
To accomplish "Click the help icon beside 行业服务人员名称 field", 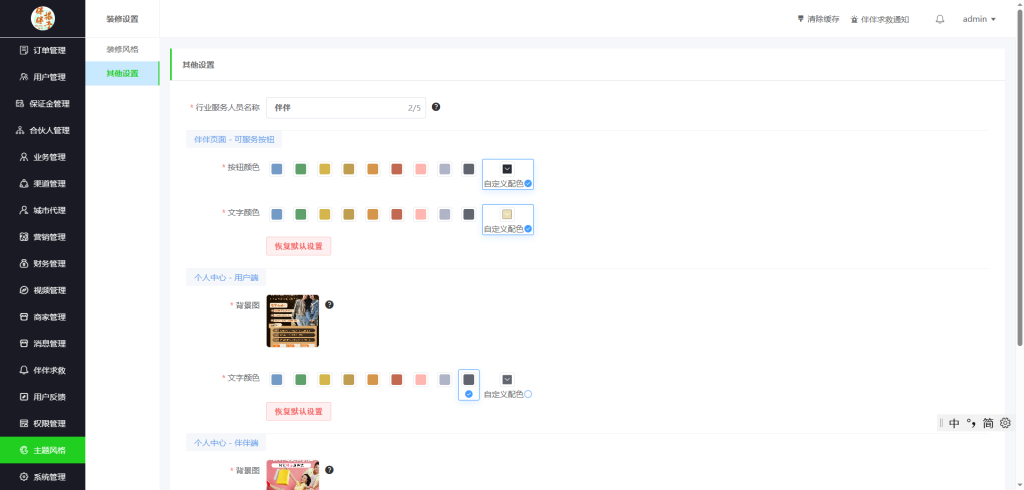I will coord(436,107).
